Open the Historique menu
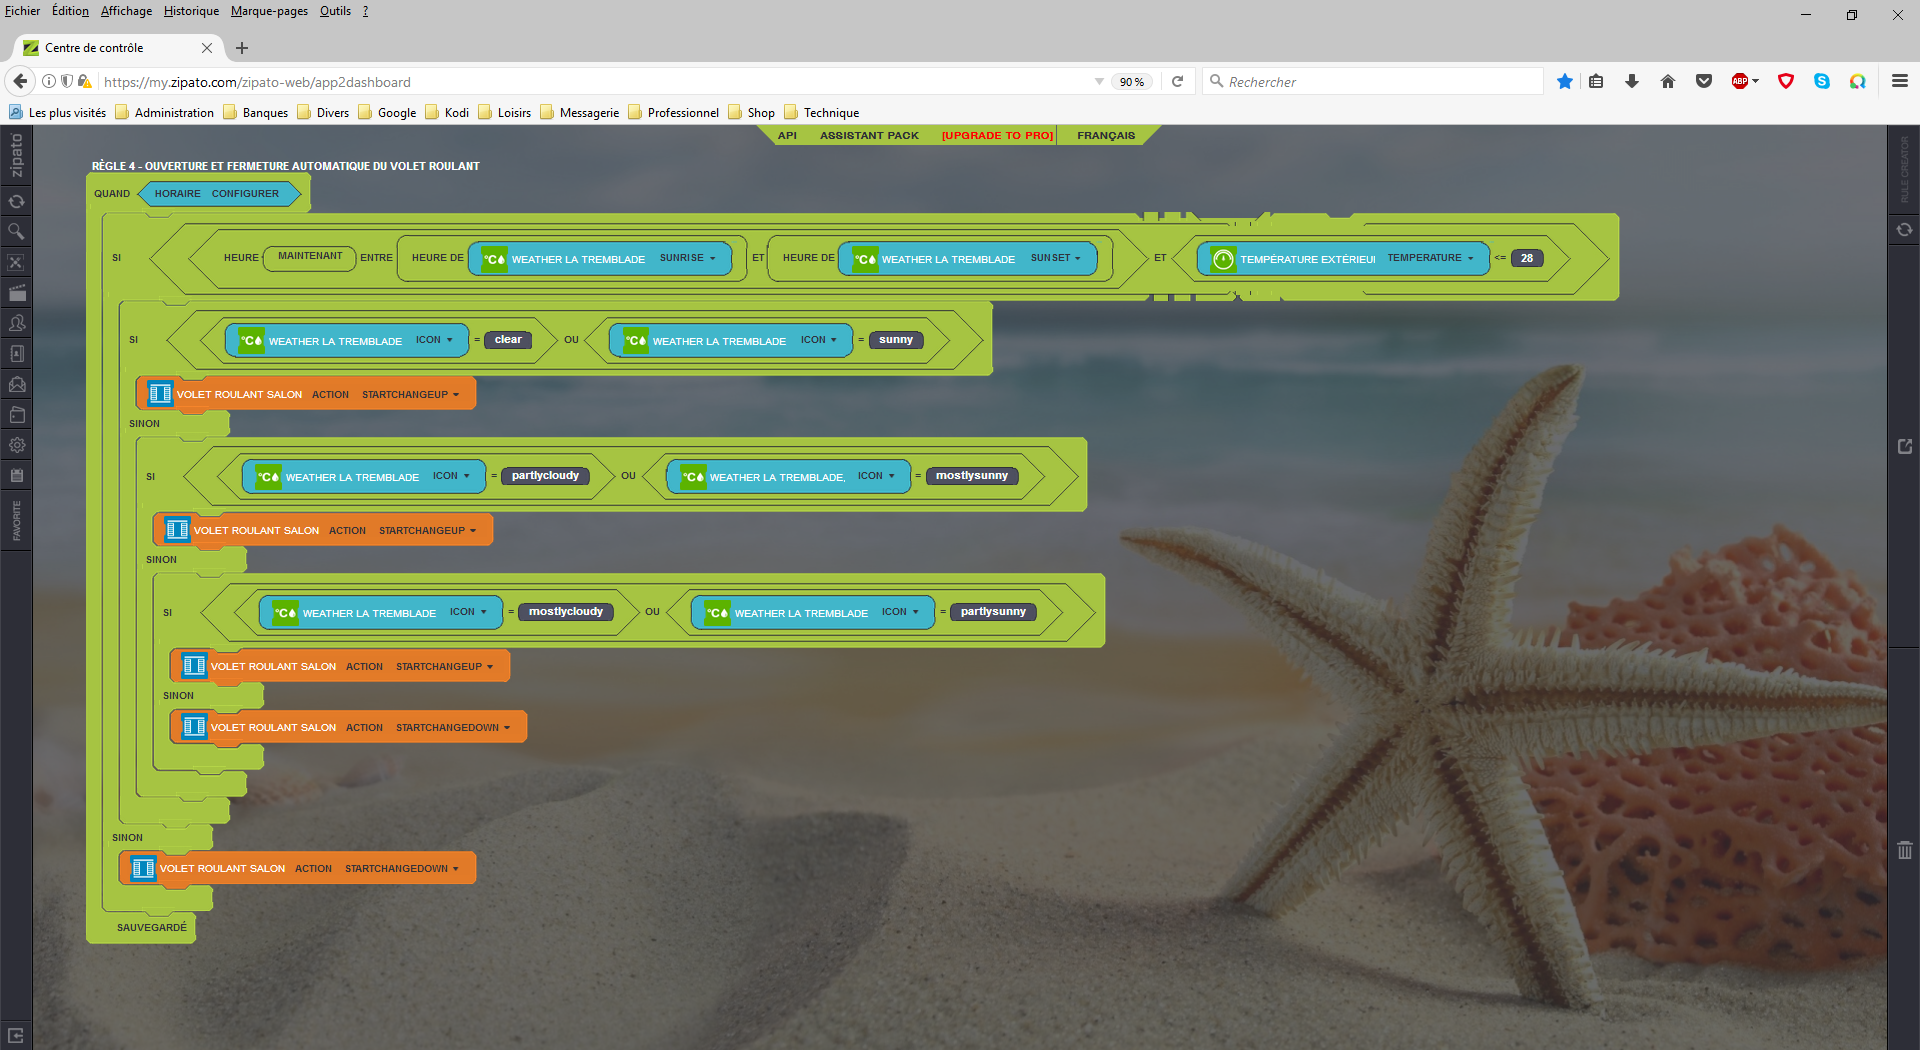1920x1050 pixels. point(191,11)
